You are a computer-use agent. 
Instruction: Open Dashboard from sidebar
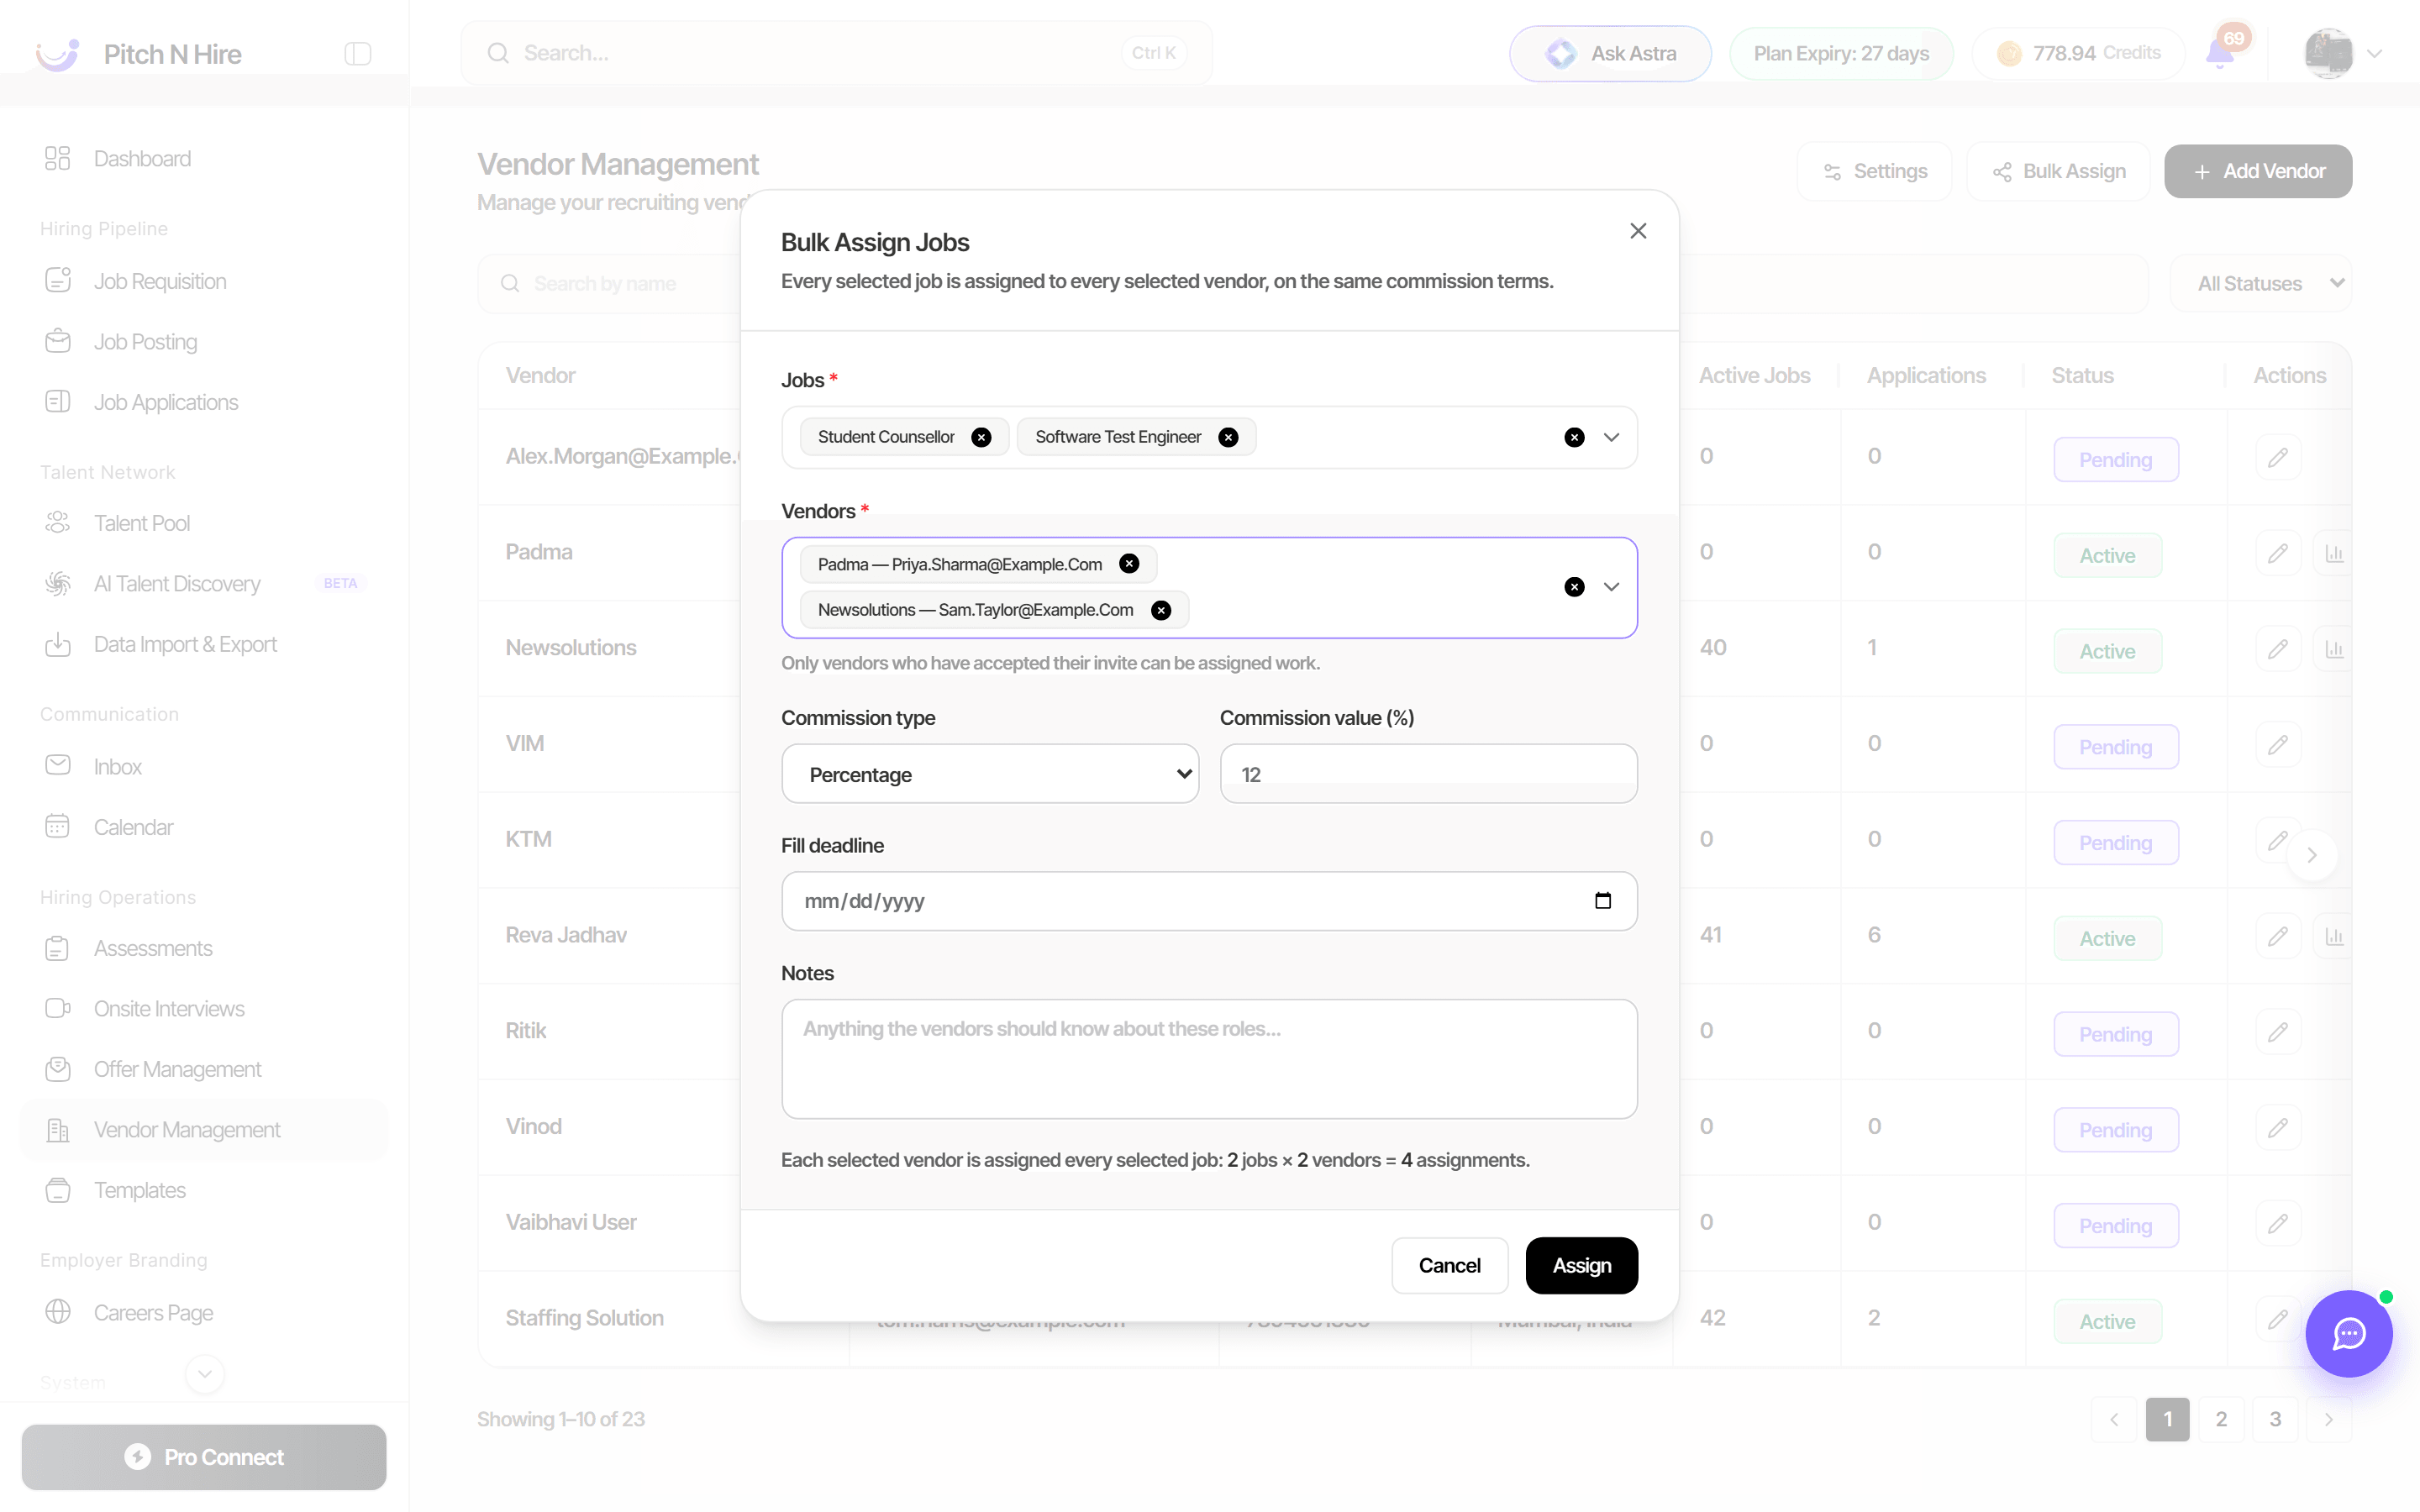pos(204,159)
